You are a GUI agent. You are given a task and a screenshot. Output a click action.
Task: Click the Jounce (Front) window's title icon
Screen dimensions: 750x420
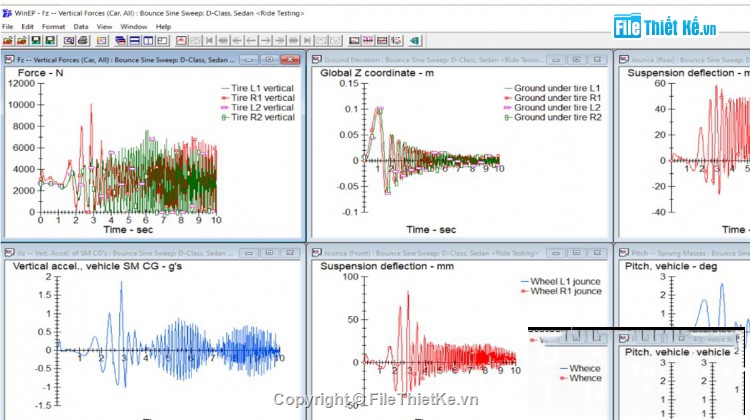316,253
